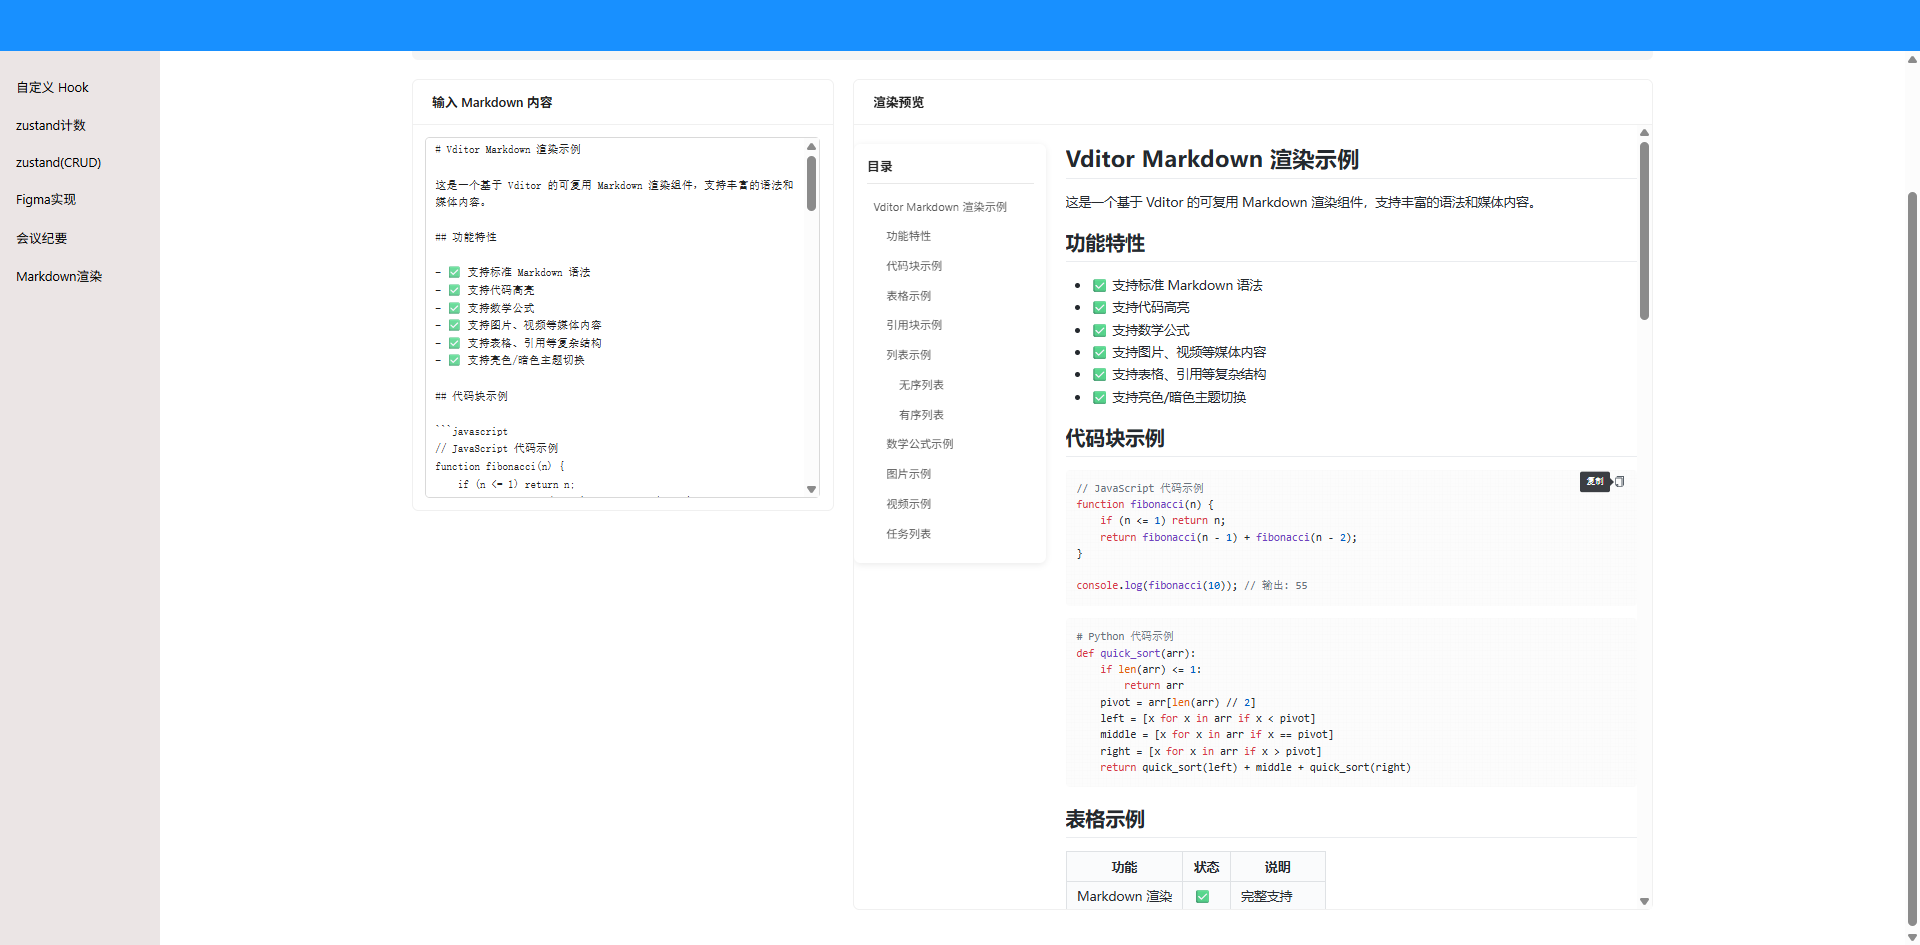Viewport: 1920px width, 945px height.
Task: Click the 表格示例 heading in preview
Action: [x=1105, y=819]
